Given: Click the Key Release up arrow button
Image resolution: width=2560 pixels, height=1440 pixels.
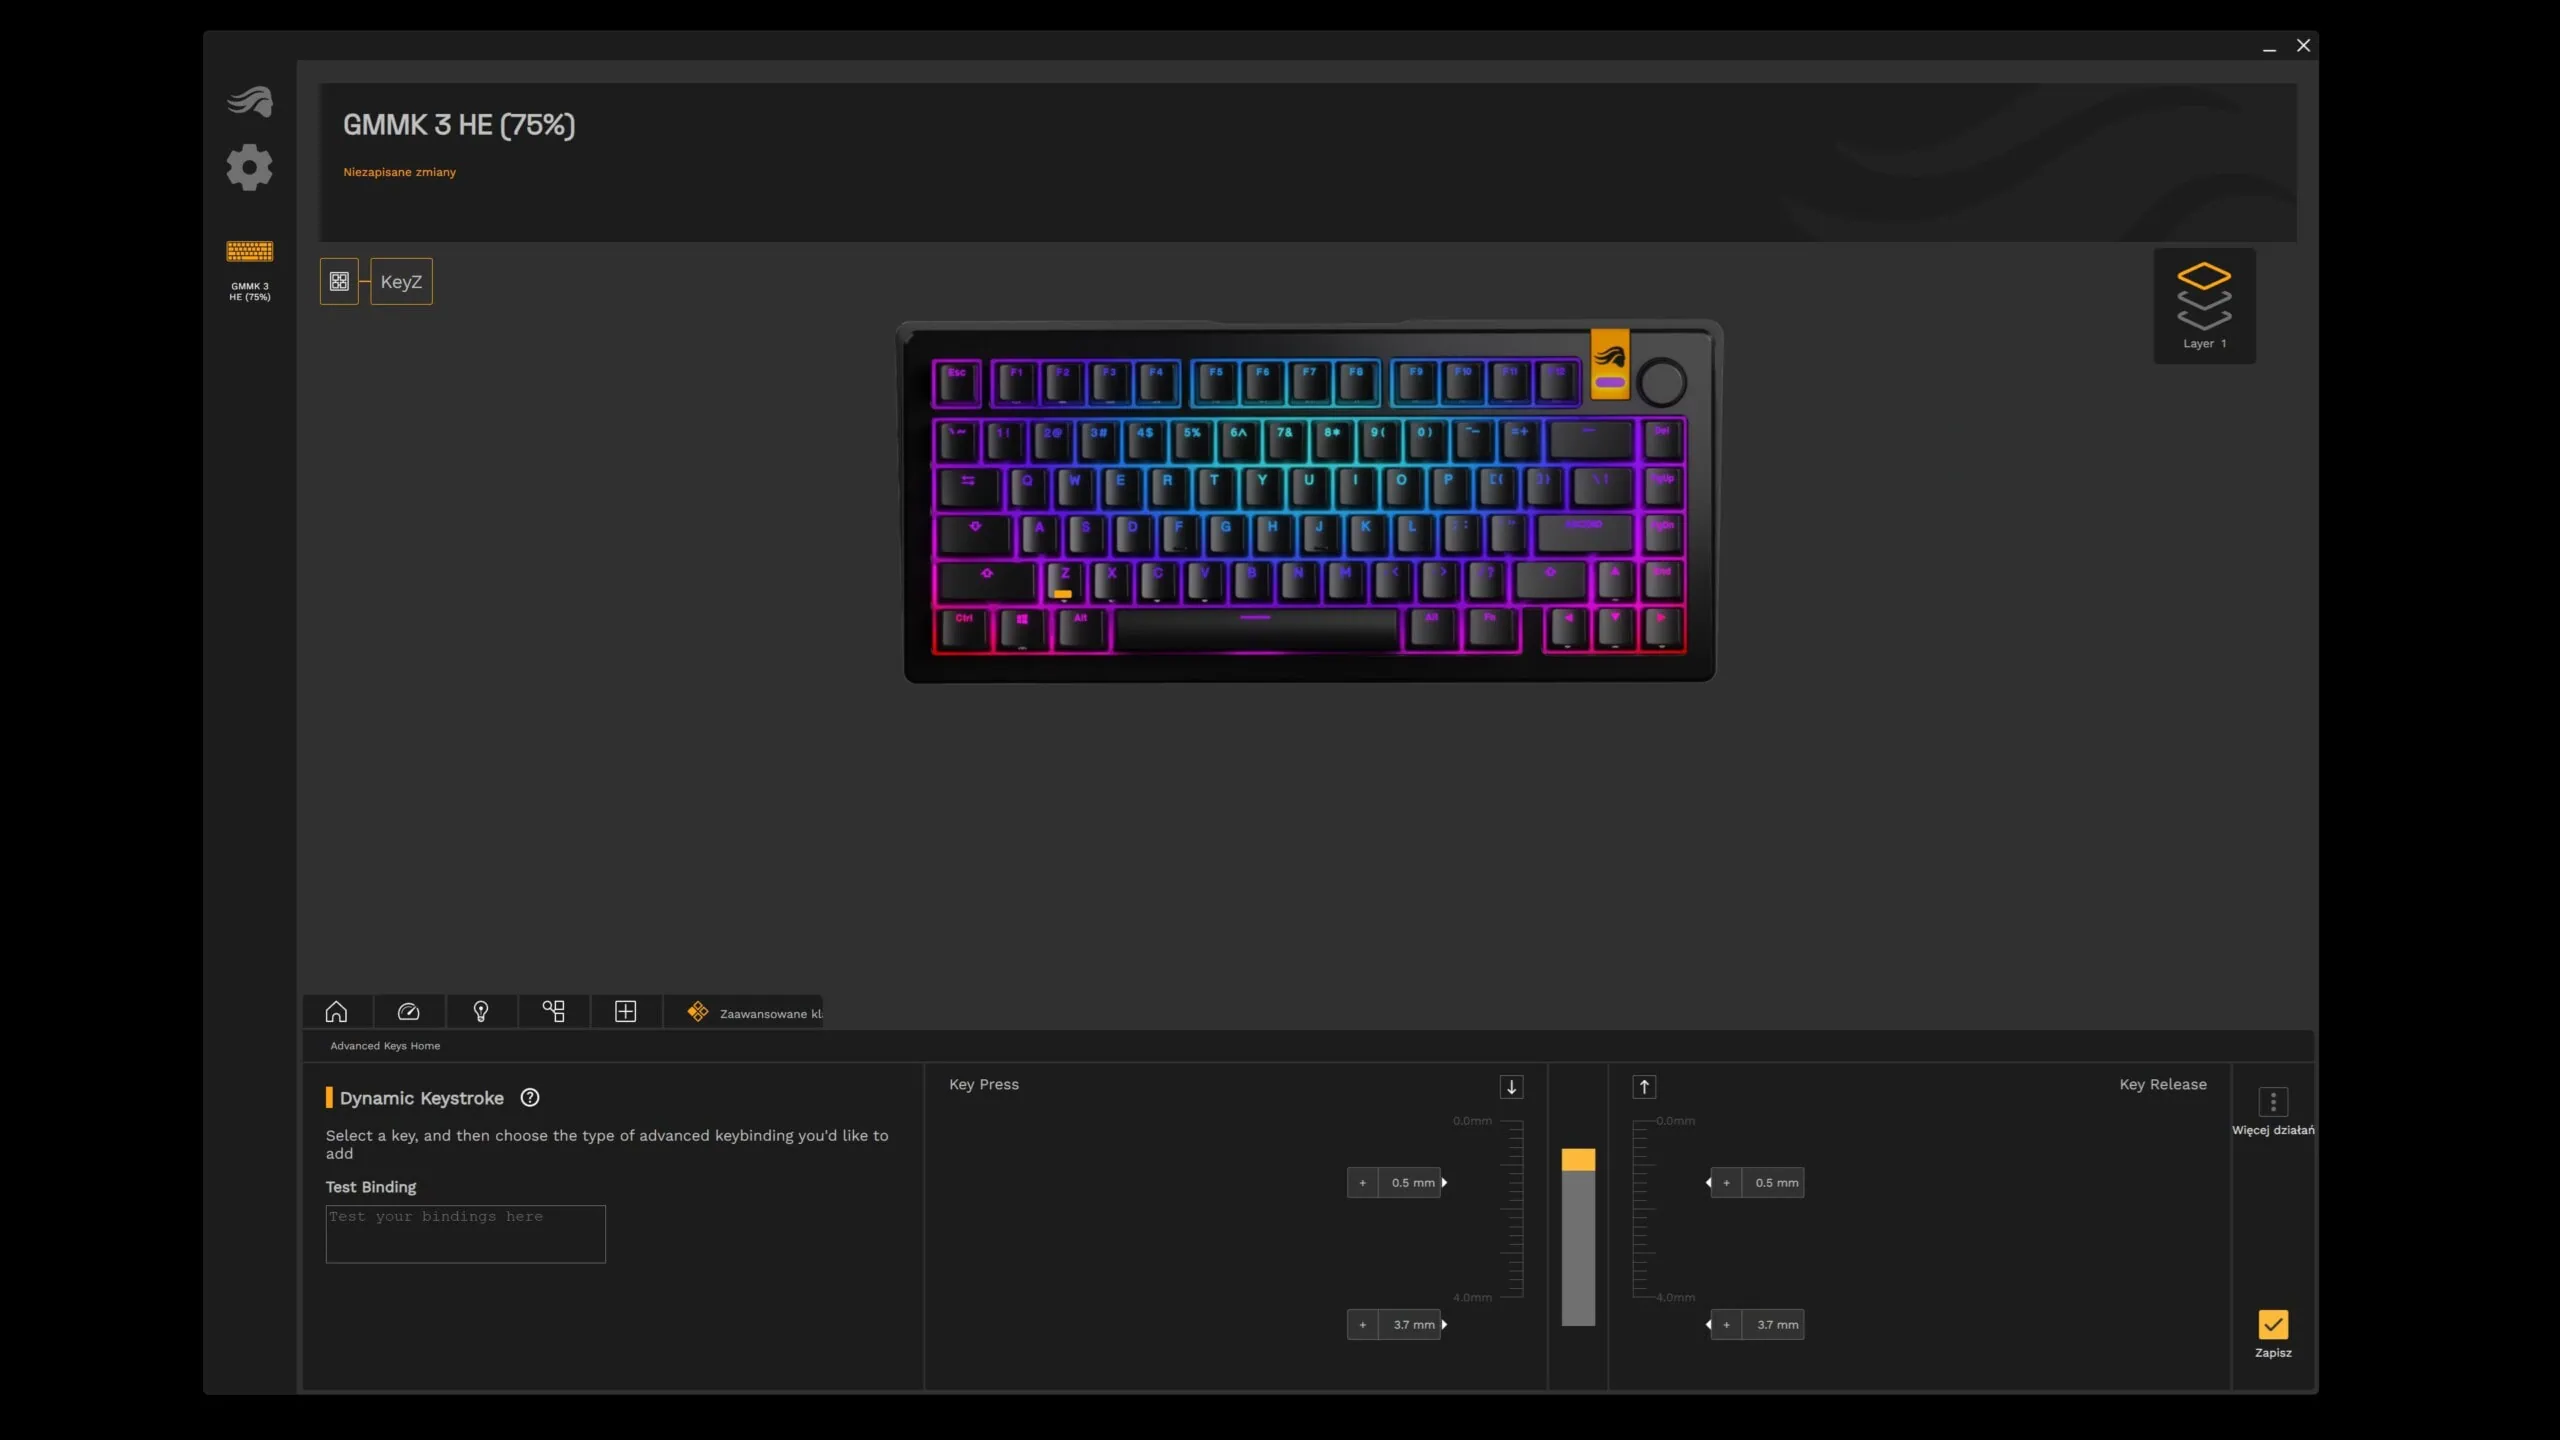Looking at the screenshot, I should [1644, 1087].
